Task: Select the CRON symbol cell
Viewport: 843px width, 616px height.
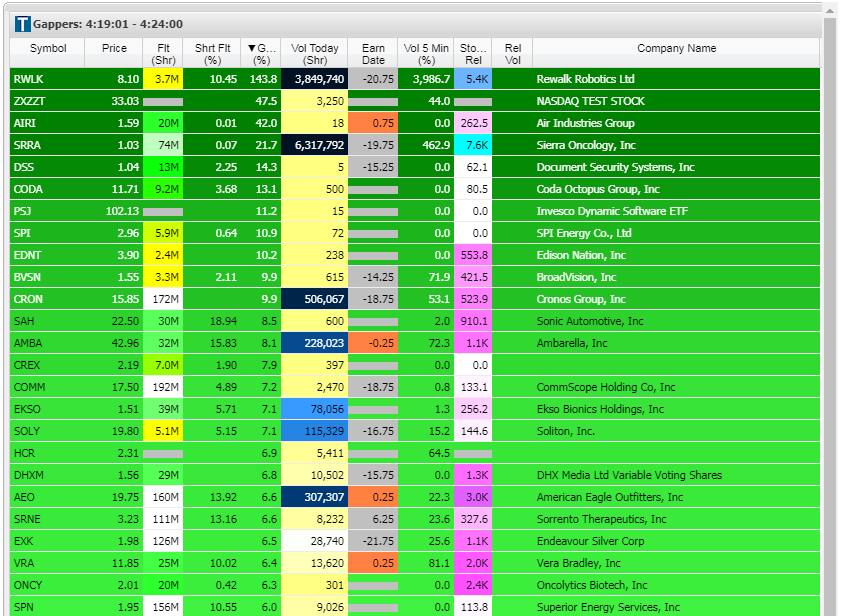Action: [x=48, y=299]
